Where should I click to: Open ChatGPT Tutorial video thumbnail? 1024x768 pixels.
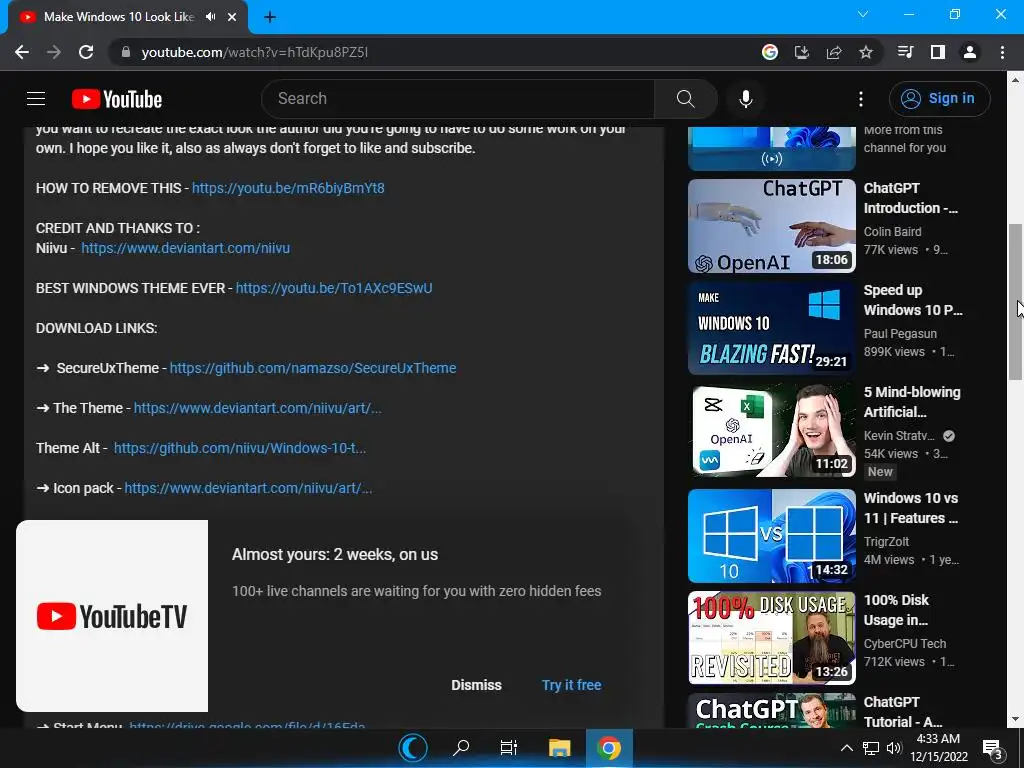click(x=771, y=711)
